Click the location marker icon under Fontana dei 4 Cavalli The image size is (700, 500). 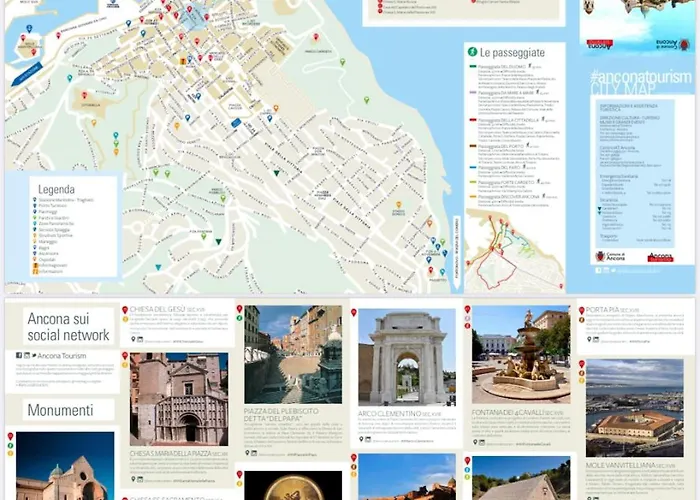pos(475,442)
